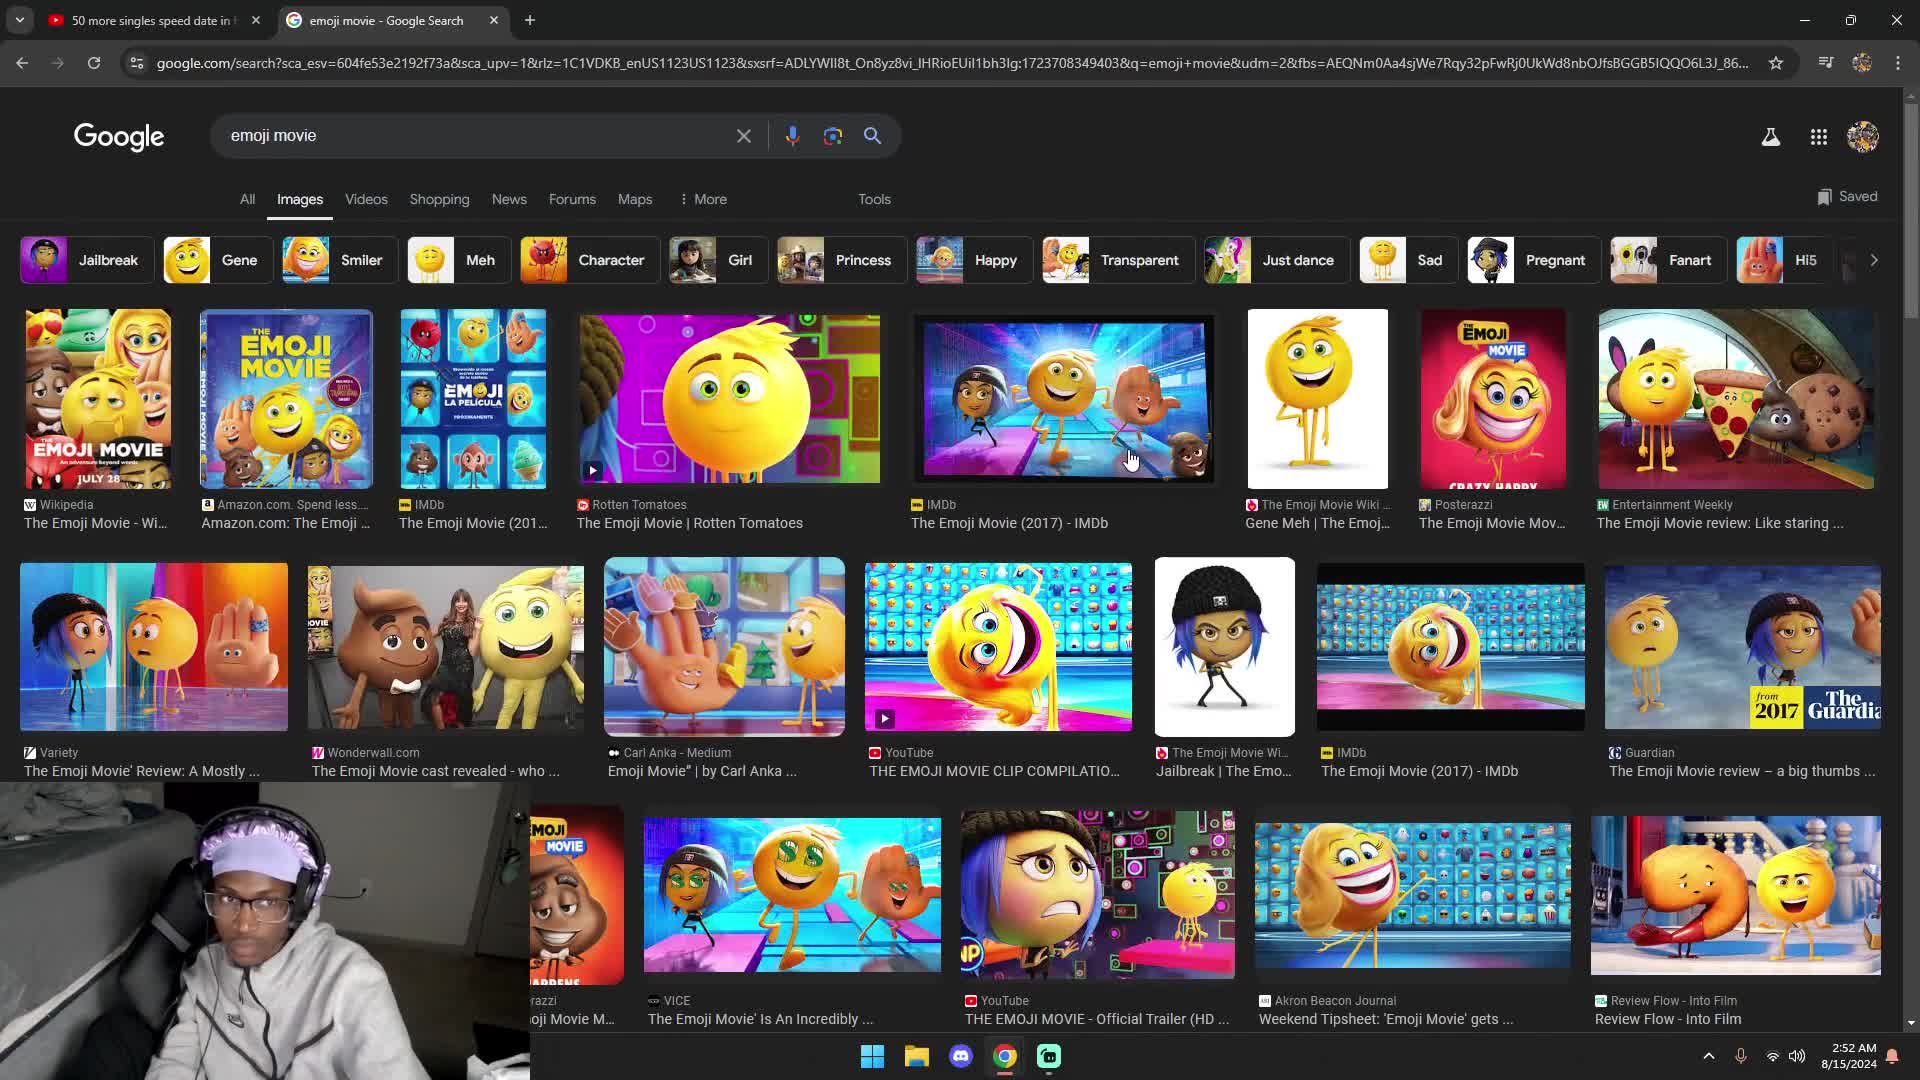Start voice search with the microphone icon

[x=792, y=136]
